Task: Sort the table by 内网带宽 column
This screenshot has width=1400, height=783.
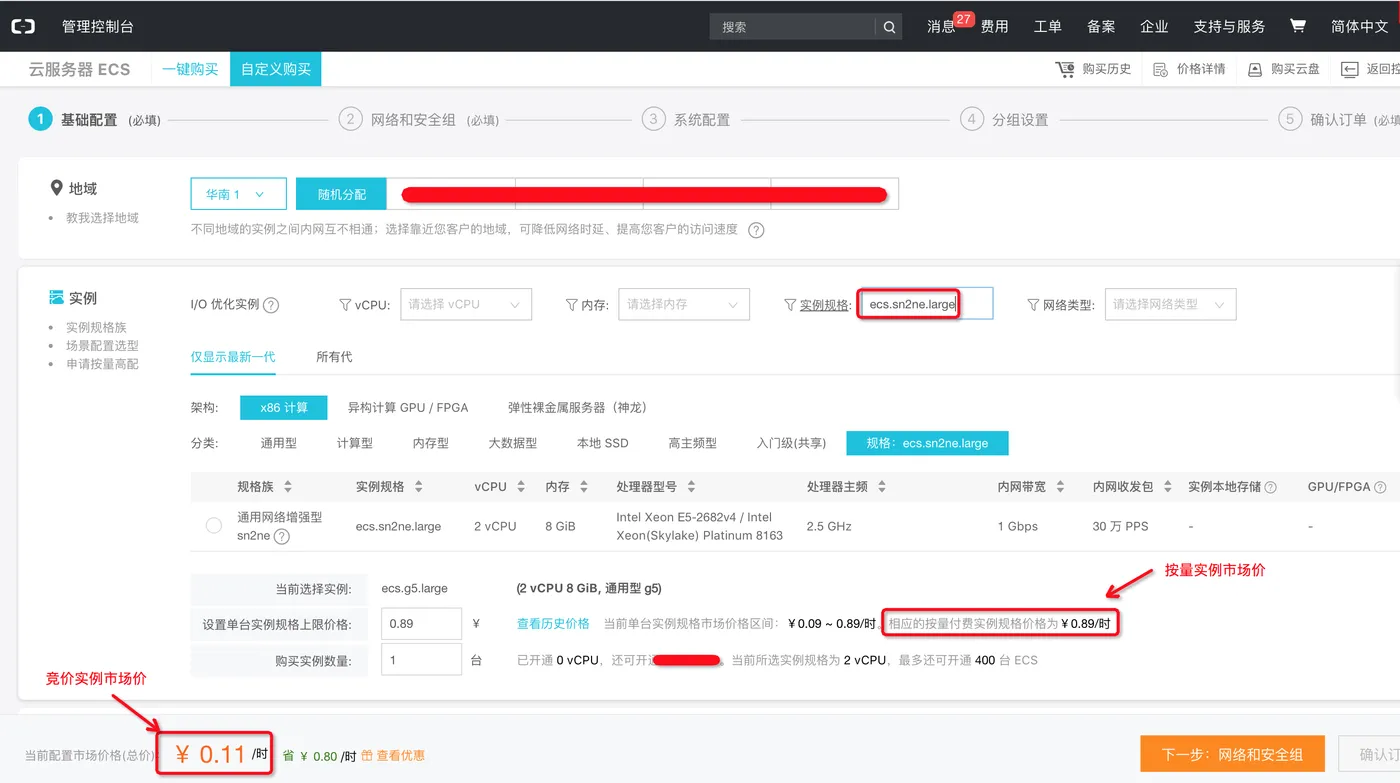Action: [1060, 487]
